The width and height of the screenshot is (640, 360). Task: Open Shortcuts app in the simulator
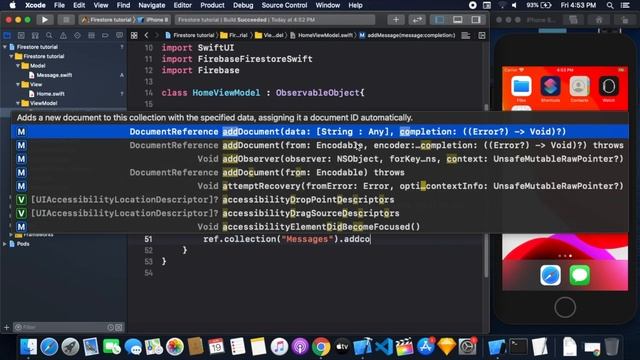pos(550,86)
